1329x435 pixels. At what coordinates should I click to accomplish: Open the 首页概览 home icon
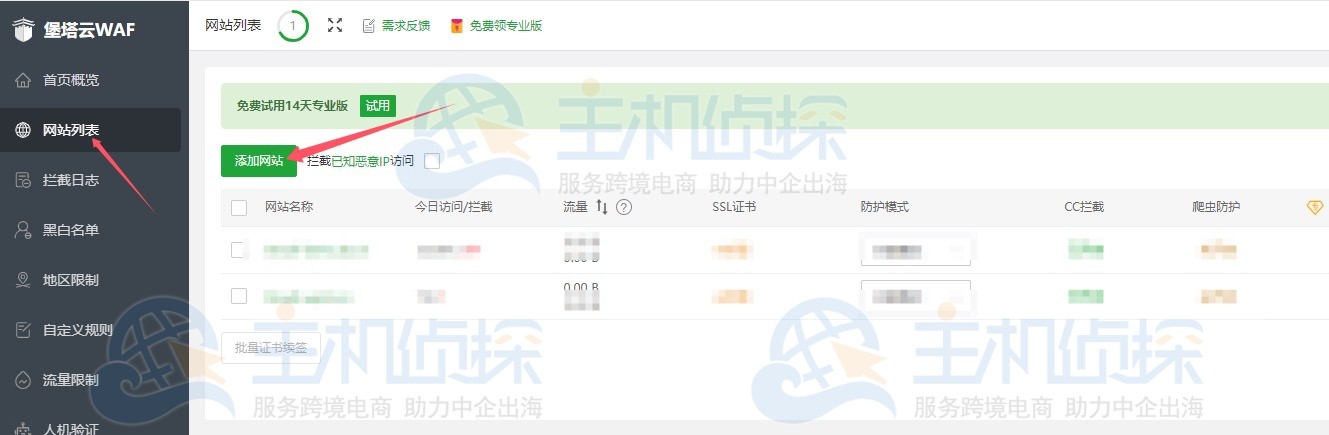(x=23, y=80)
